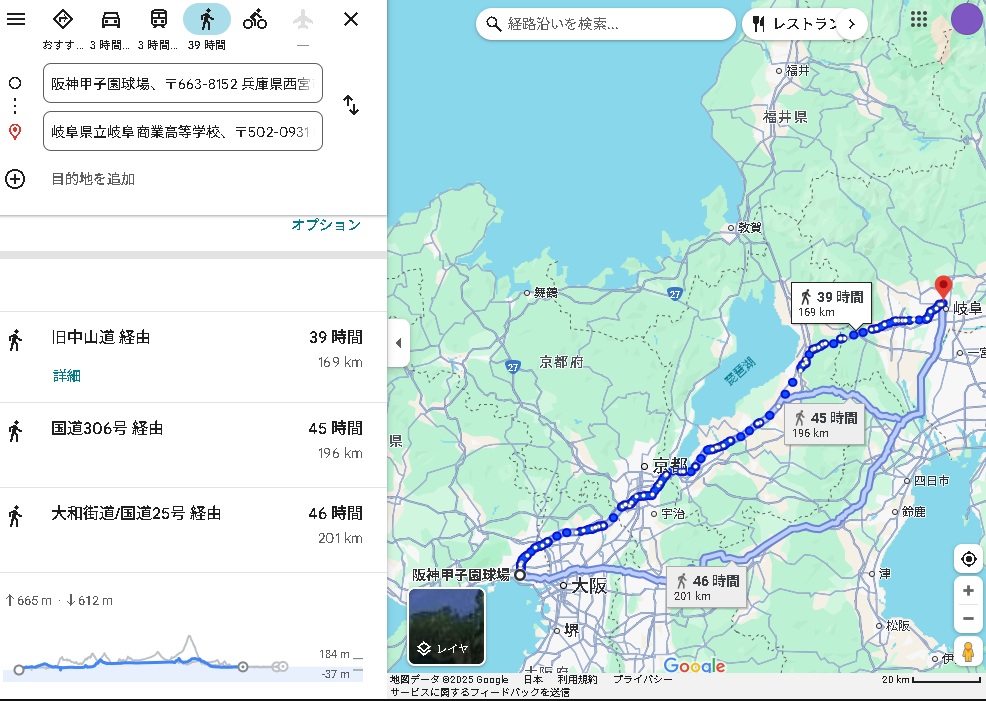Click the 津 city label on map

(885, 573)
